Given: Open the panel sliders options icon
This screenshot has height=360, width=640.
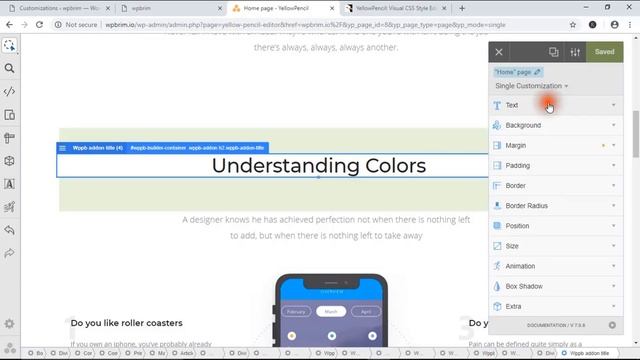Looking at the screenshot, I should click(x=575, y=52).
